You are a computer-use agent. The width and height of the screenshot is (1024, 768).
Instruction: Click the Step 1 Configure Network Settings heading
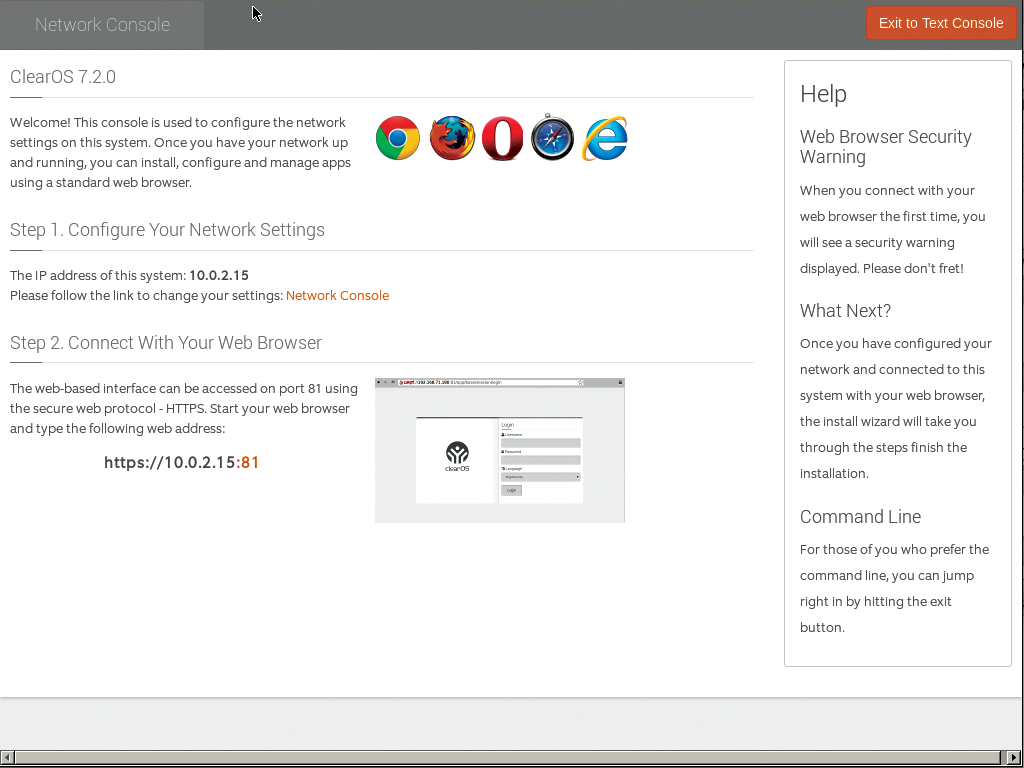click(167, 230)
